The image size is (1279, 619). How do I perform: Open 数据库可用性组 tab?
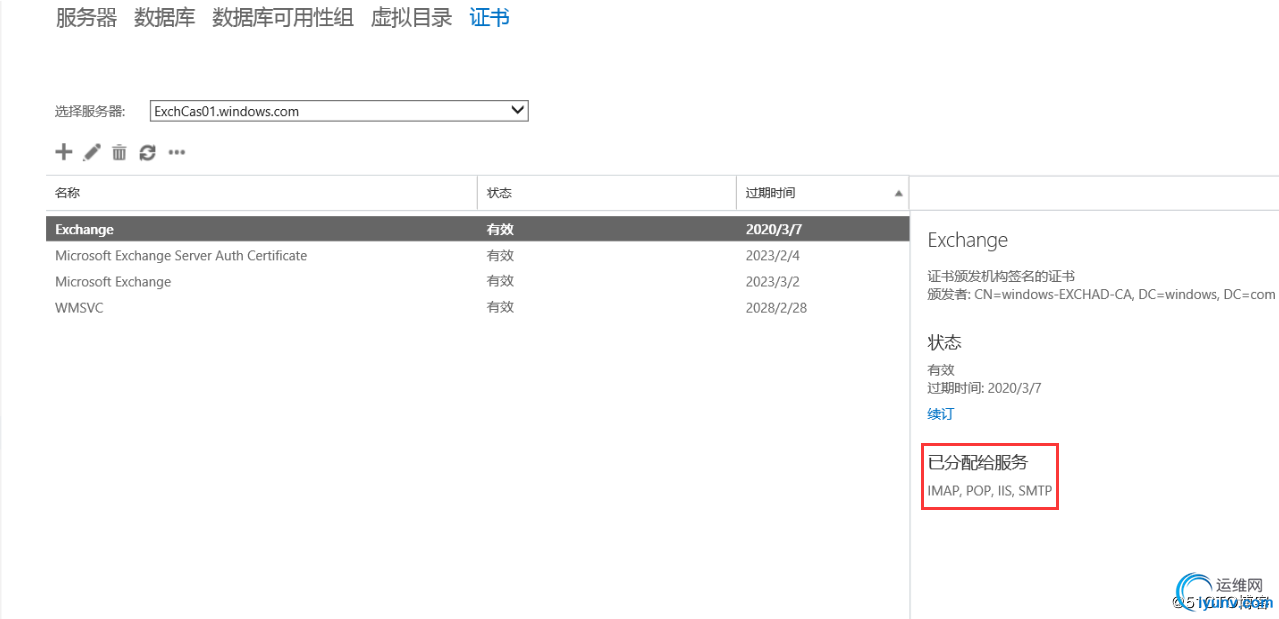point(283,17)
